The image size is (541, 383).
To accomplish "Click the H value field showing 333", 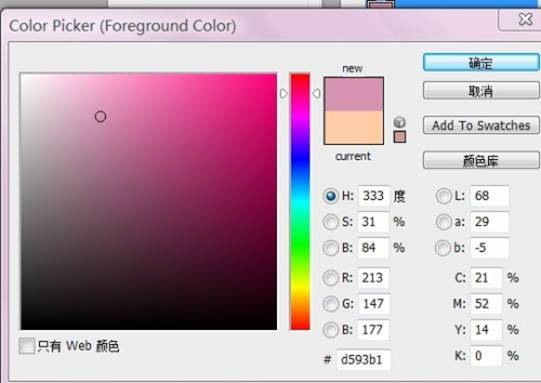I will tap(374, 196).
